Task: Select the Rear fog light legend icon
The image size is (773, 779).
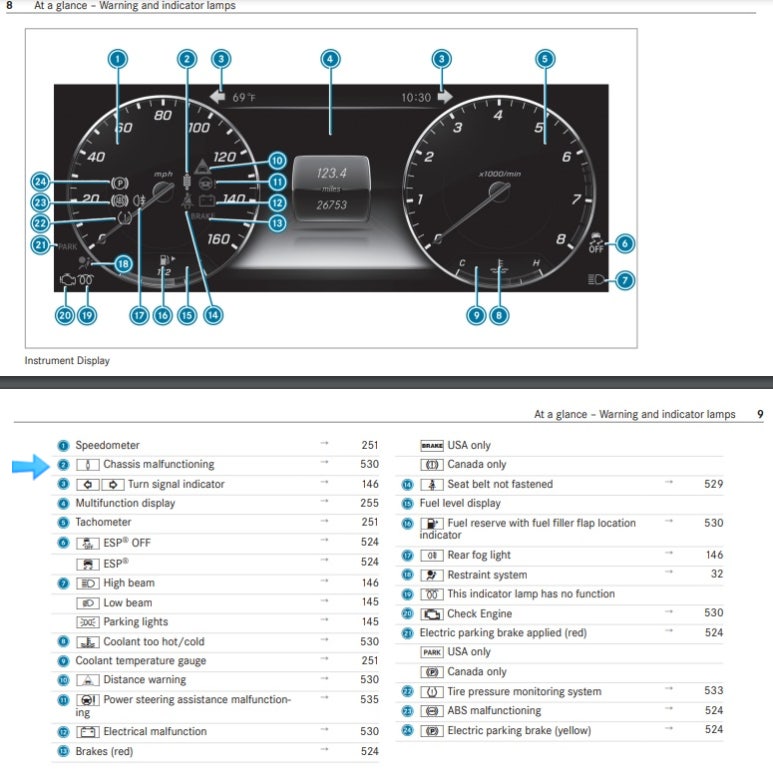Action: pos(432,555)
